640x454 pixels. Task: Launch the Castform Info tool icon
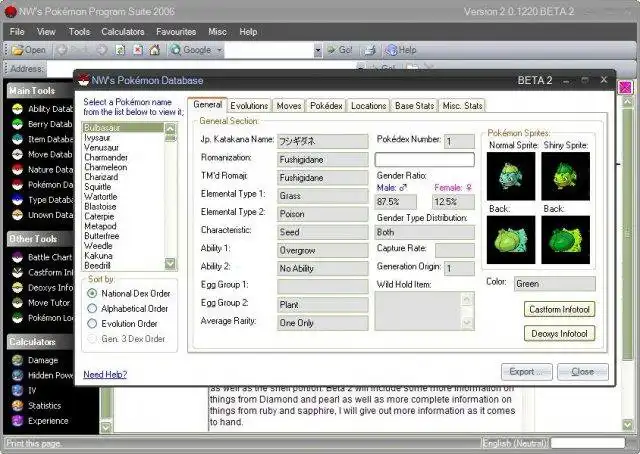point(17,272)
